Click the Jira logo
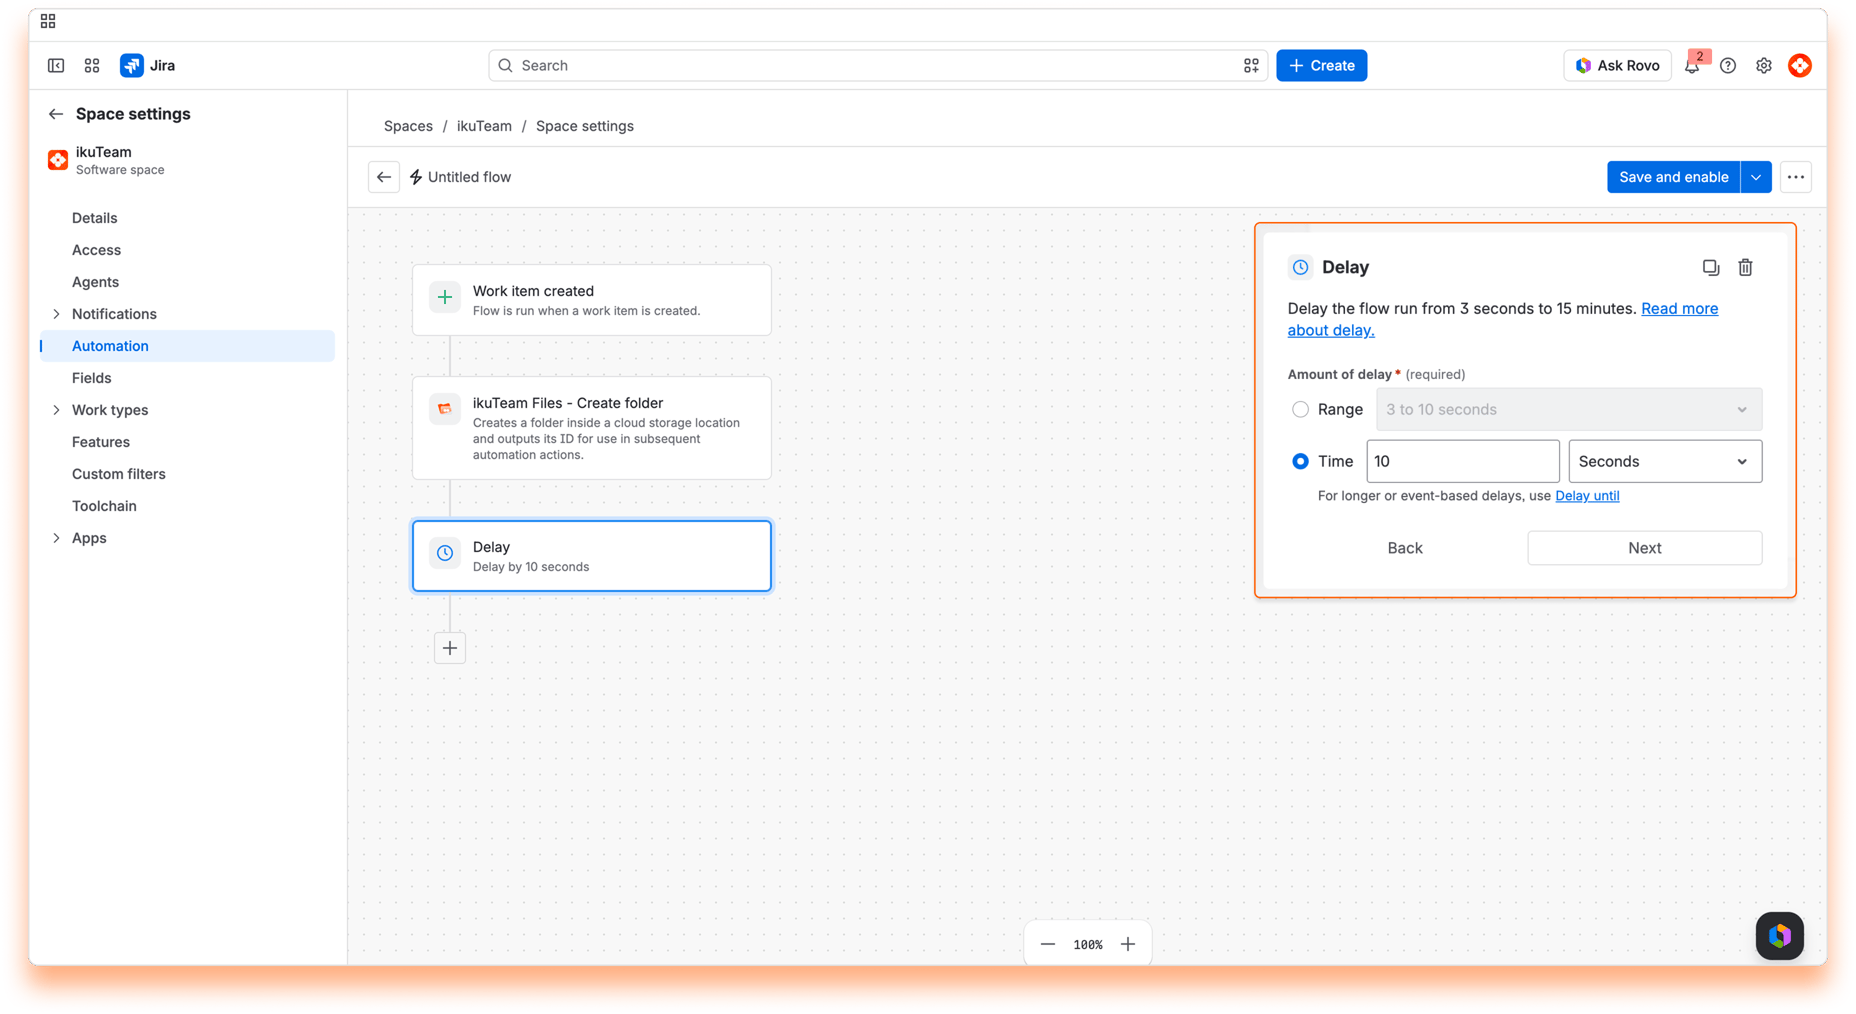The height and width of the screenshot is (1014, 1856). coord(148,66)
